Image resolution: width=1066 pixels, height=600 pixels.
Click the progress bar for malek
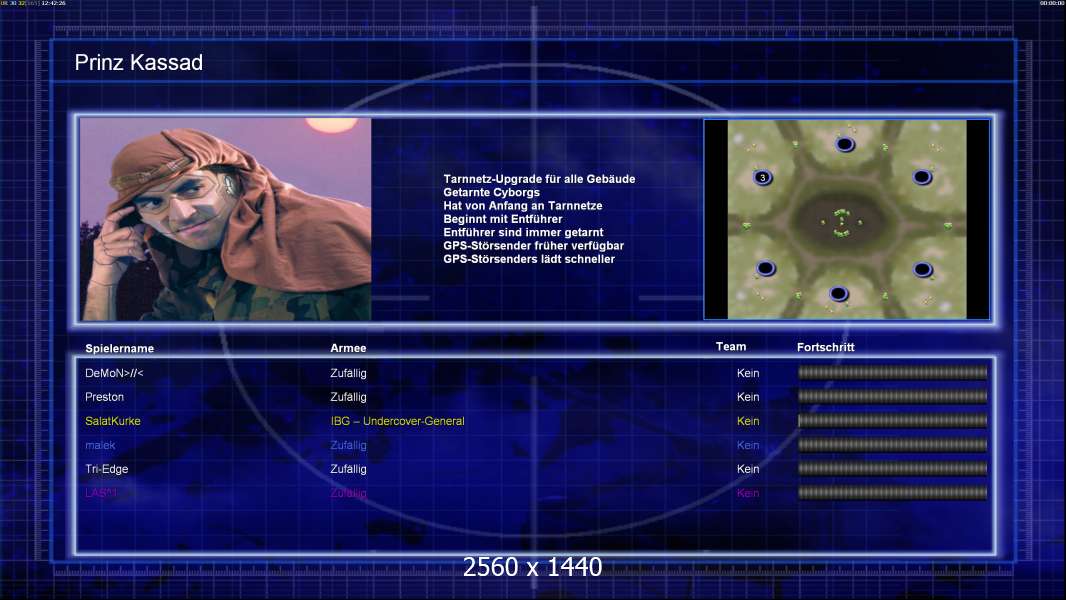(892, 444)
